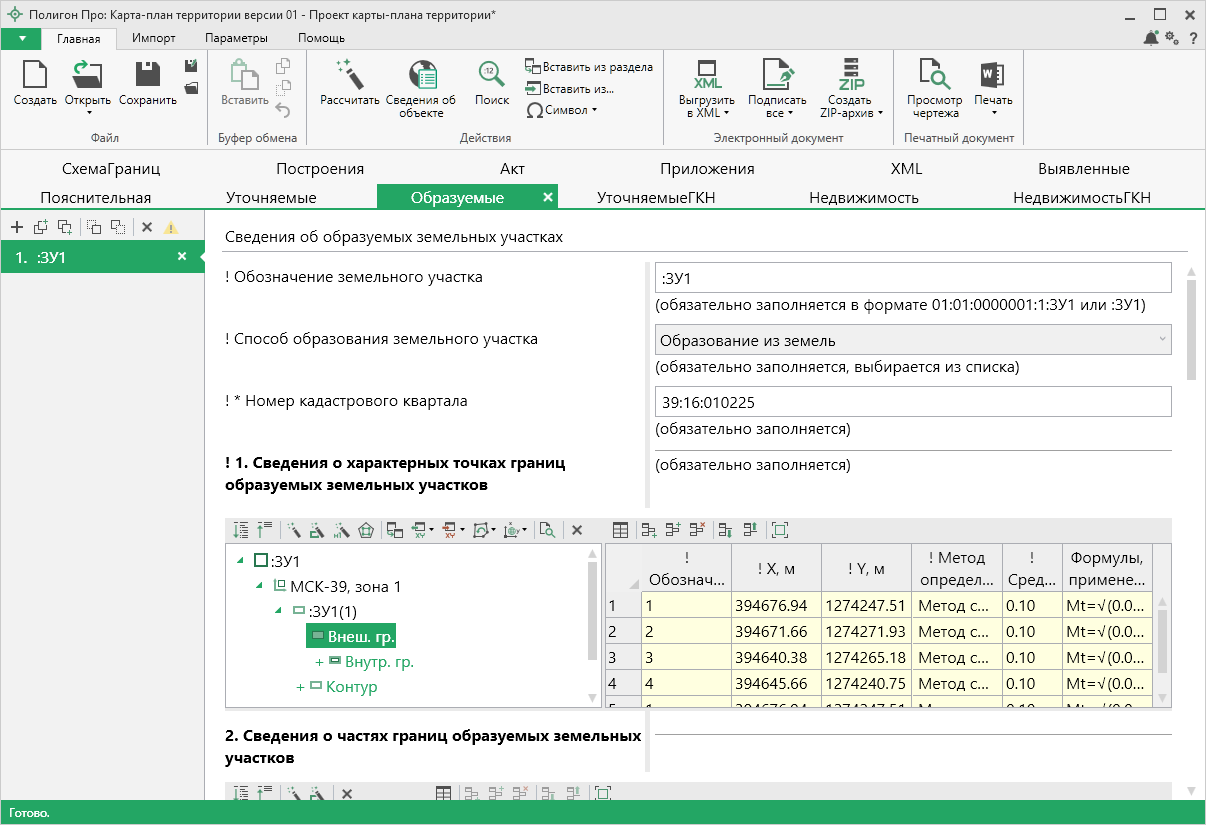Collapse the МСК-39, зона 1 node

260,586
